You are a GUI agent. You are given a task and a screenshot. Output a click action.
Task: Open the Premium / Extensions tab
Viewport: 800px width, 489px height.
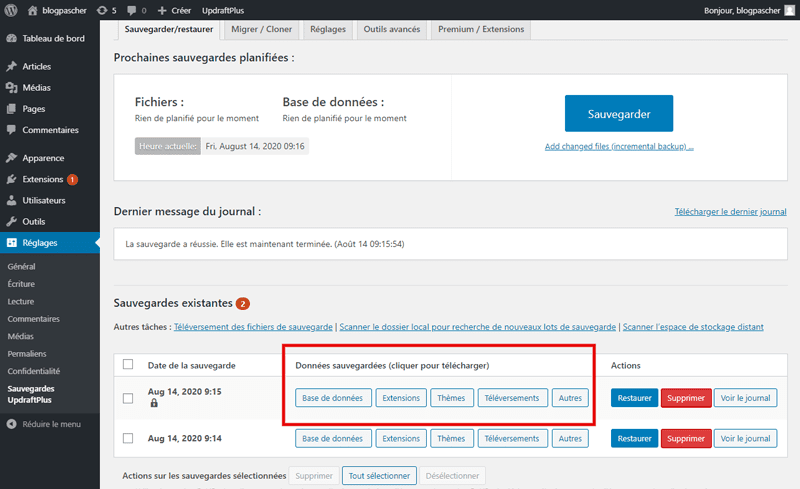tap(481, 29)
